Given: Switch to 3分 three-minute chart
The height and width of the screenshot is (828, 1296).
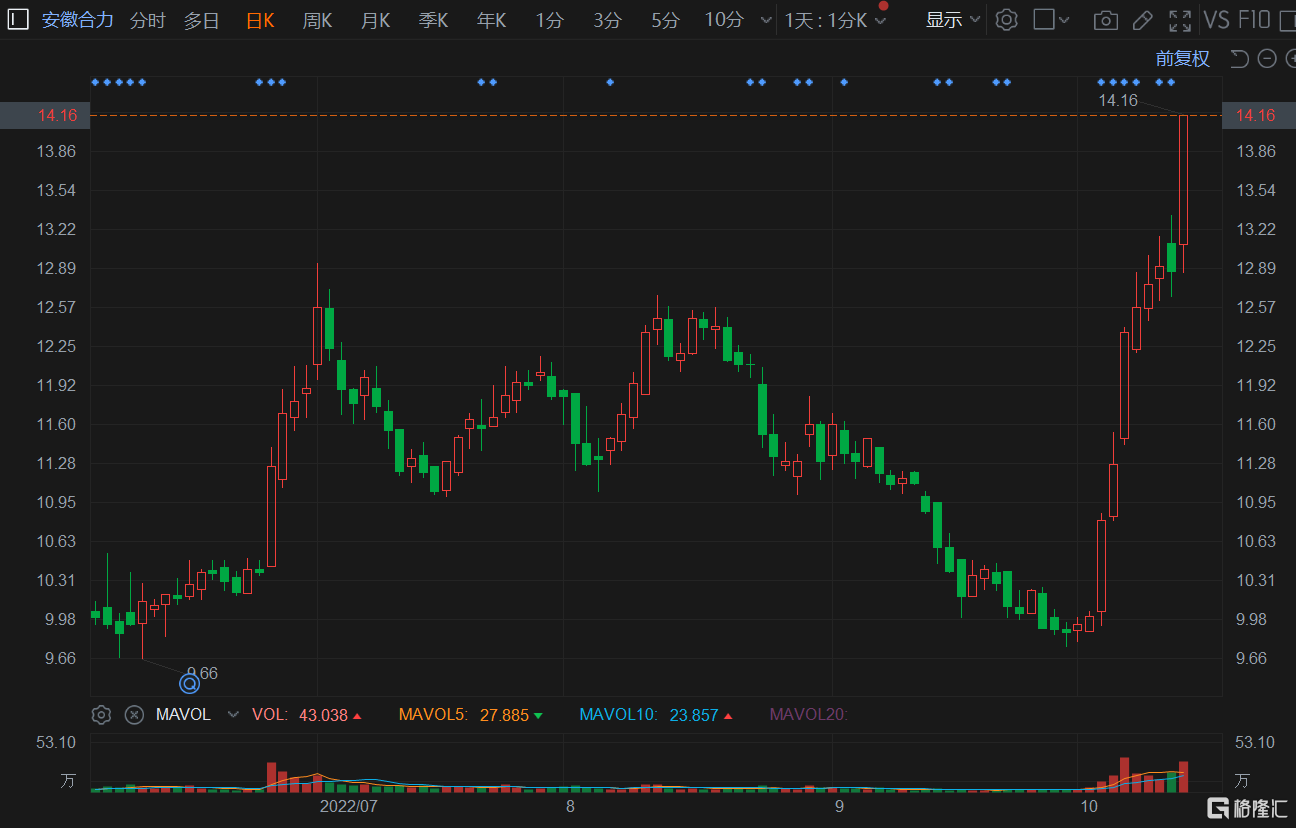Looking at the screenshot, I should [607, 20].
